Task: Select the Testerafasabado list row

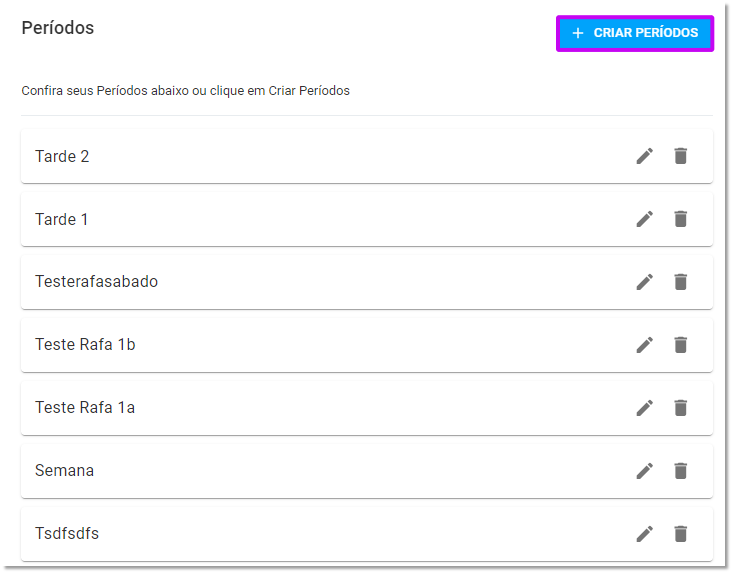Action: tap(367, 282)
